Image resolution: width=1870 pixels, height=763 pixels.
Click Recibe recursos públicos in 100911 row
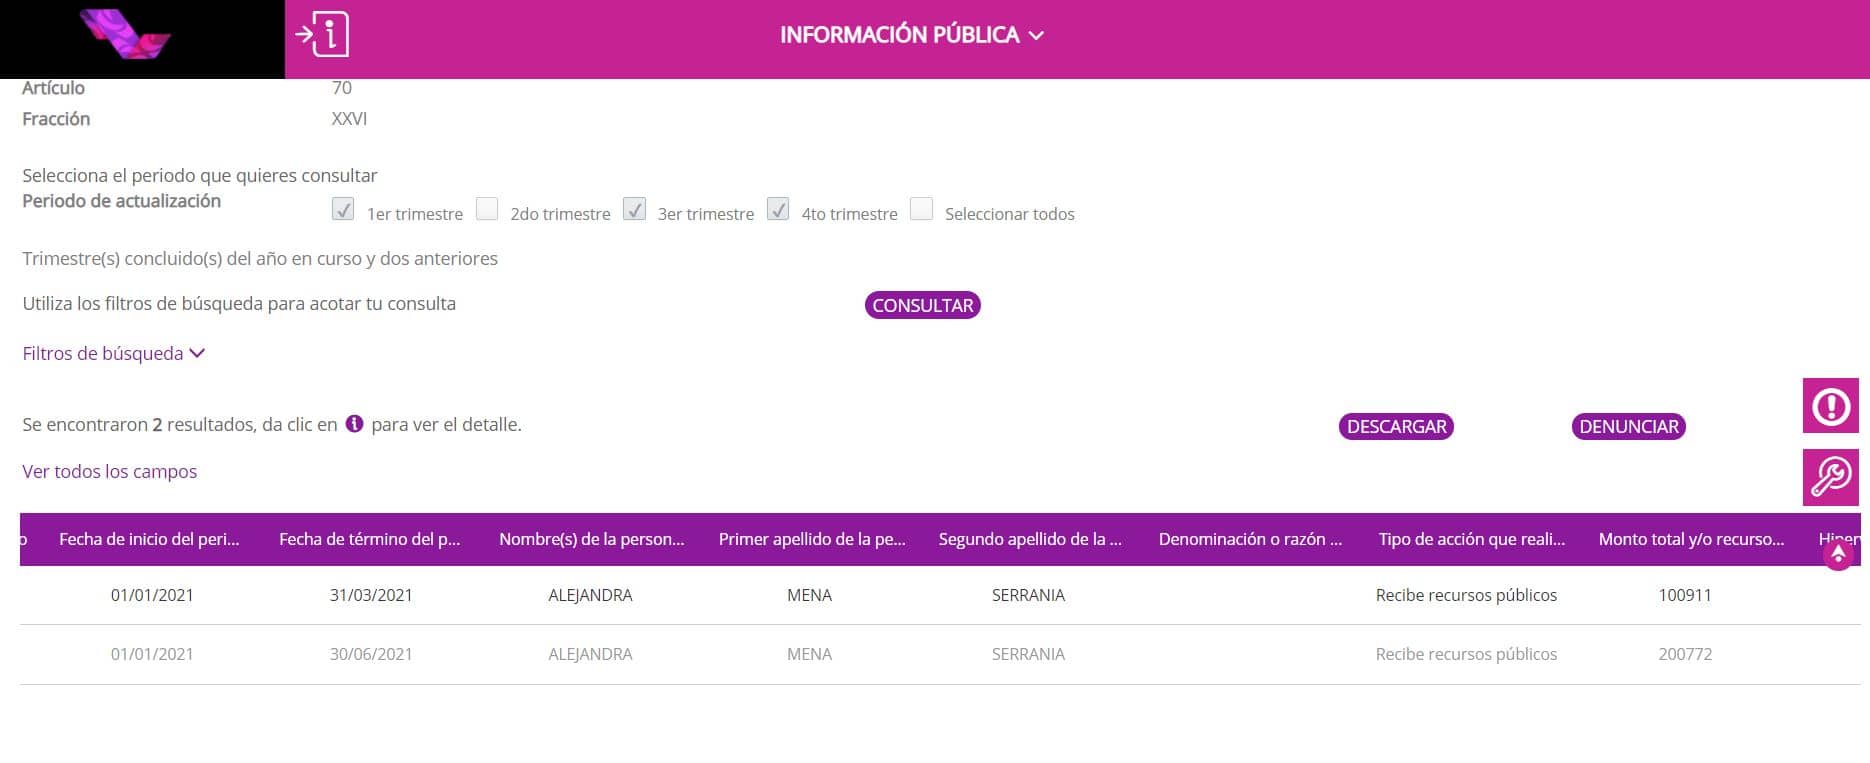tap(1466, 595)
